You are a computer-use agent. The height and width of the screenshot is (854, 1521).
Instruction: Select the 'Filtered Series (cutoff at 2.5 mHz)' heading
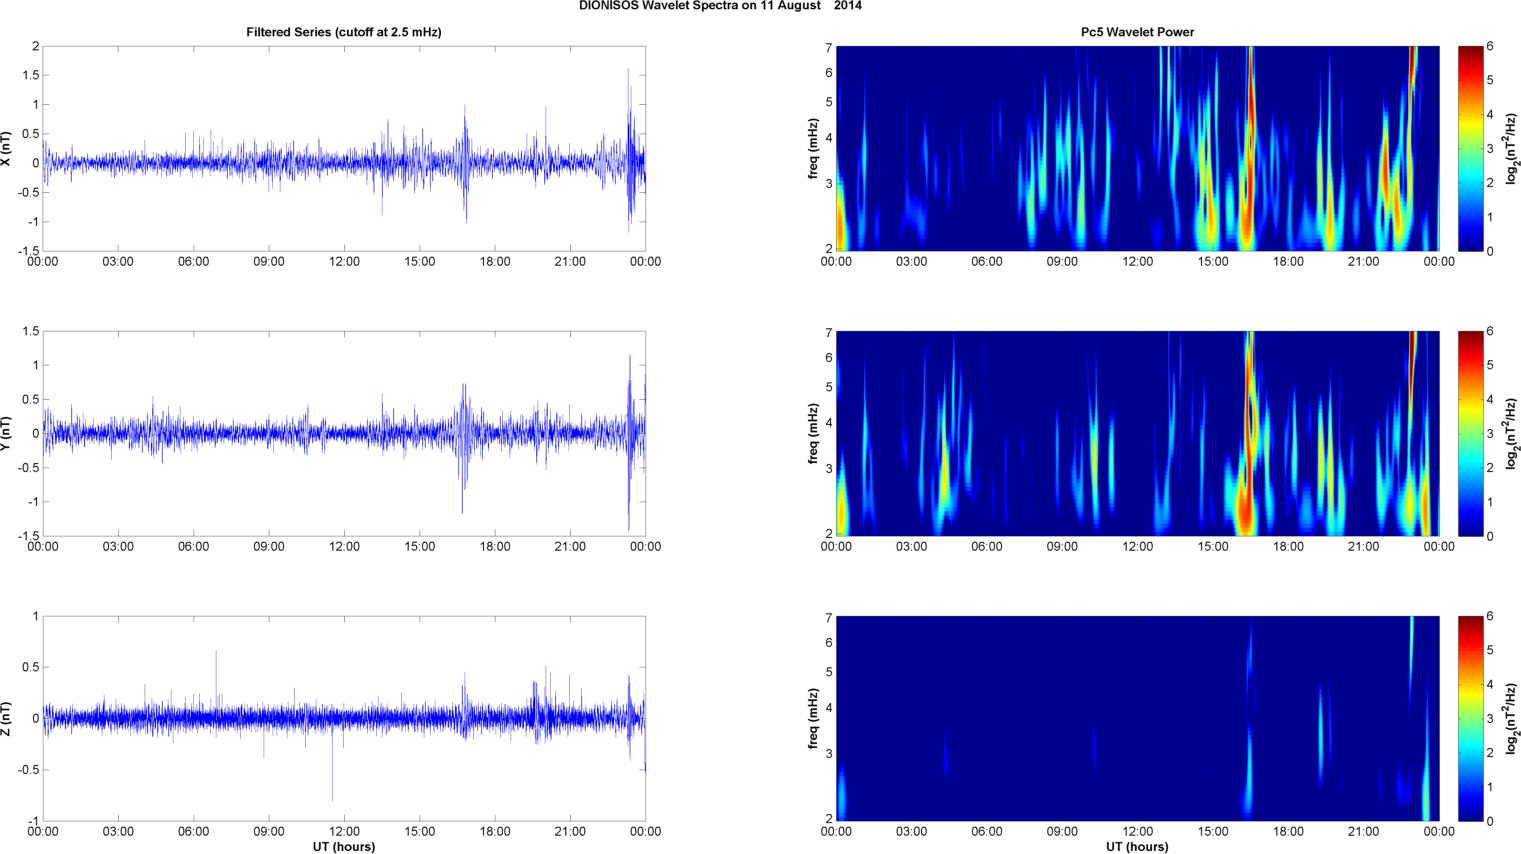[x=344, y=32]
